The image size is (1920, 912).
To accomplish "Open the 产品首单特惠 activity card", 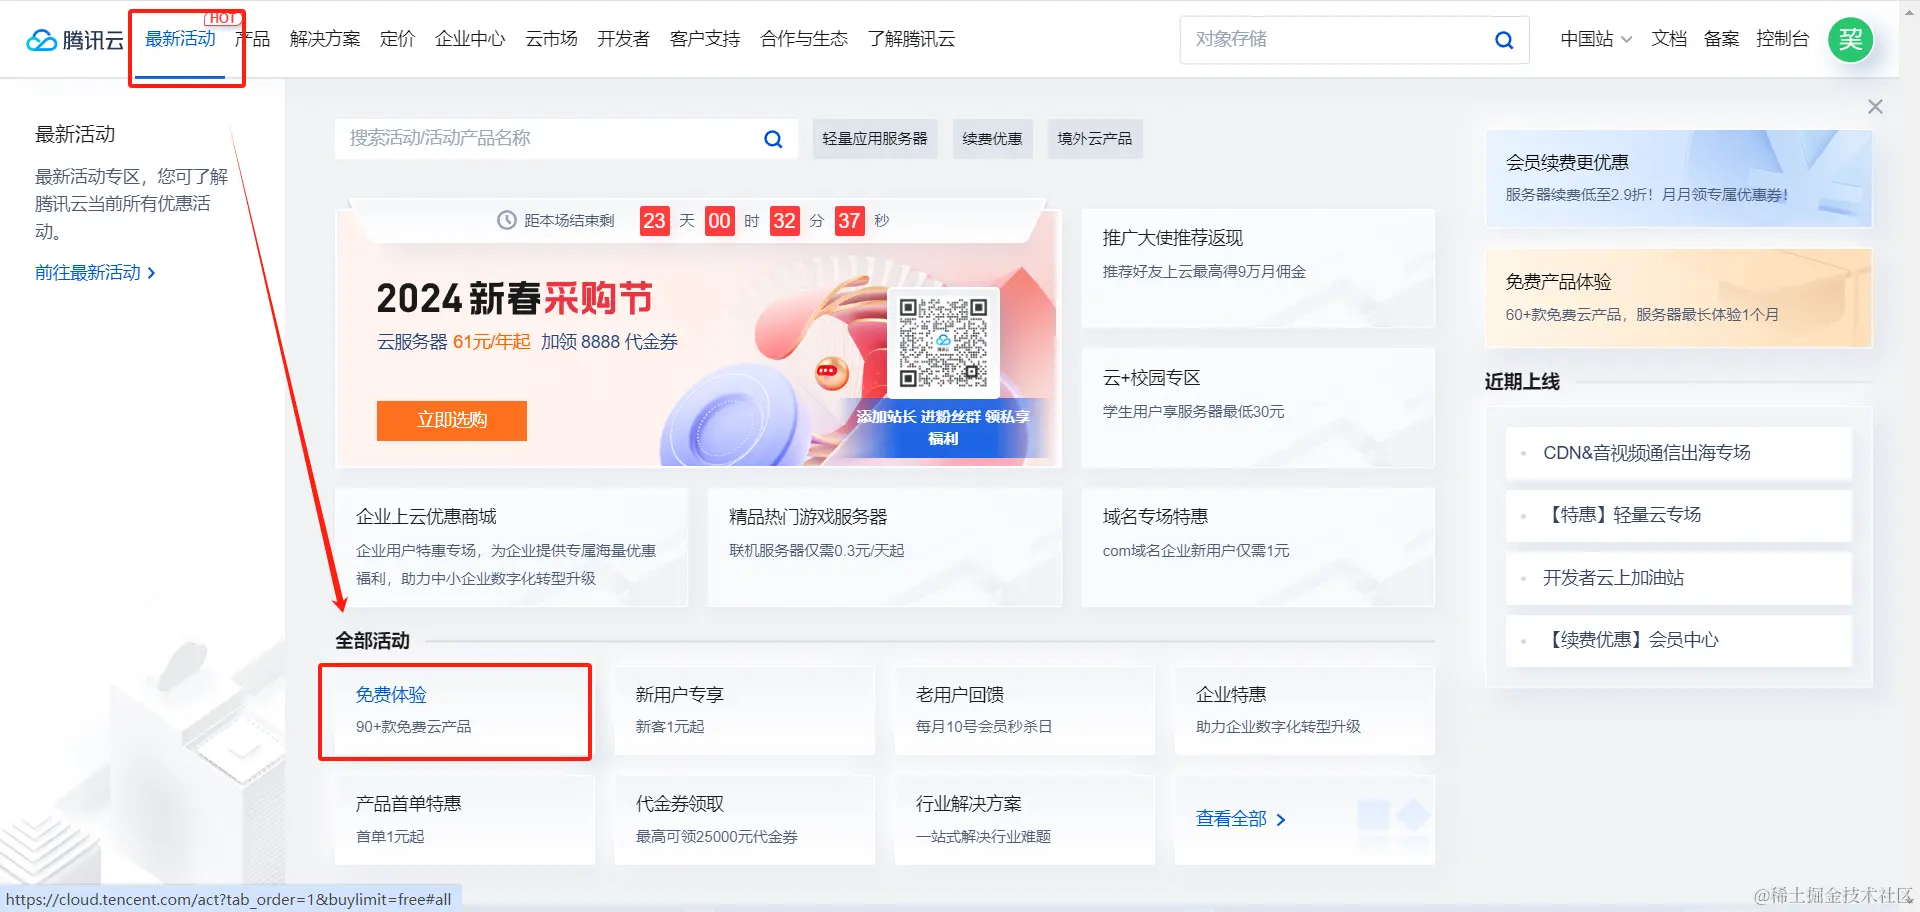I will (x=465, y=820).
